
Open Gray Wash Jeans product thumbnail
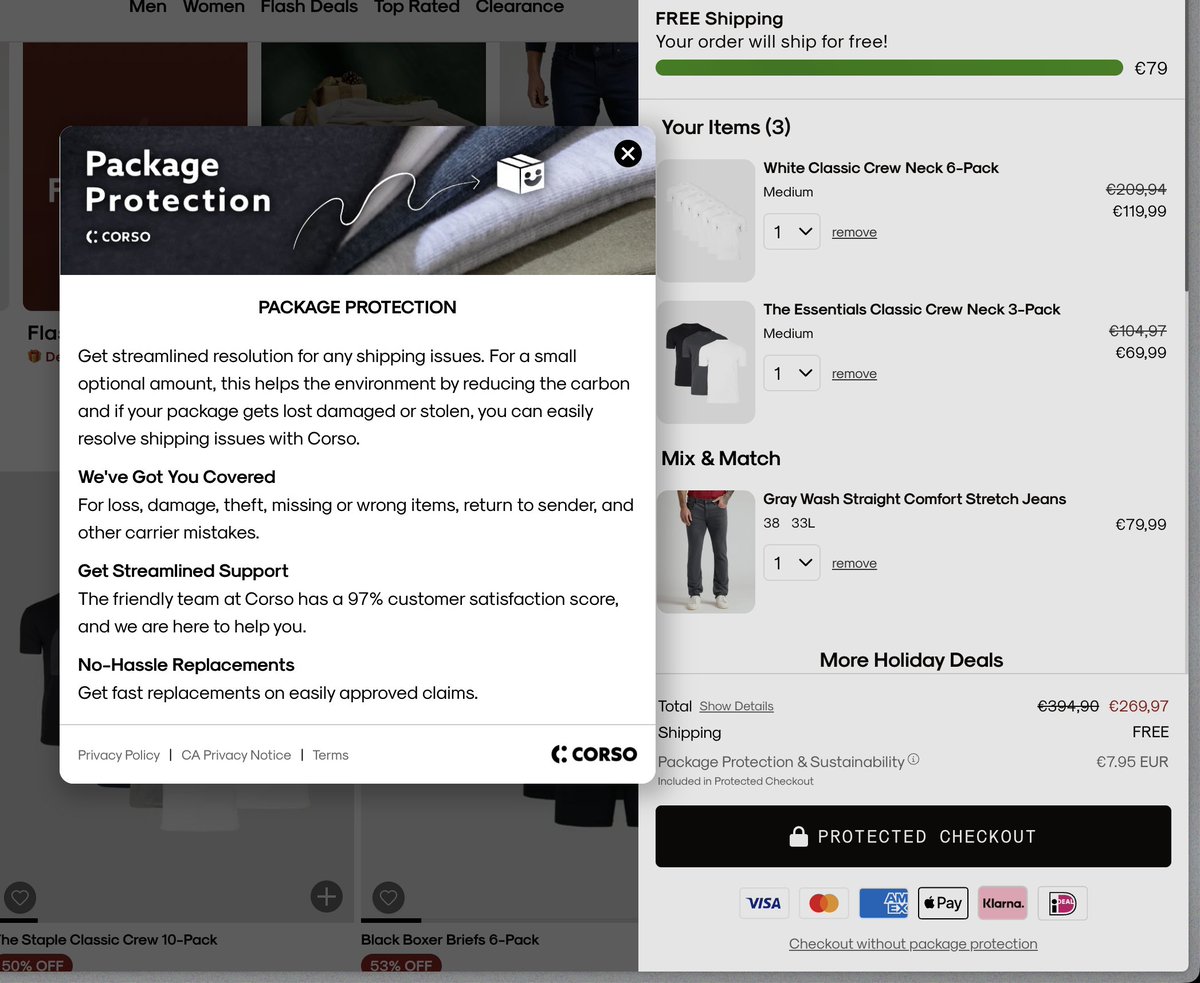[706, 551]
